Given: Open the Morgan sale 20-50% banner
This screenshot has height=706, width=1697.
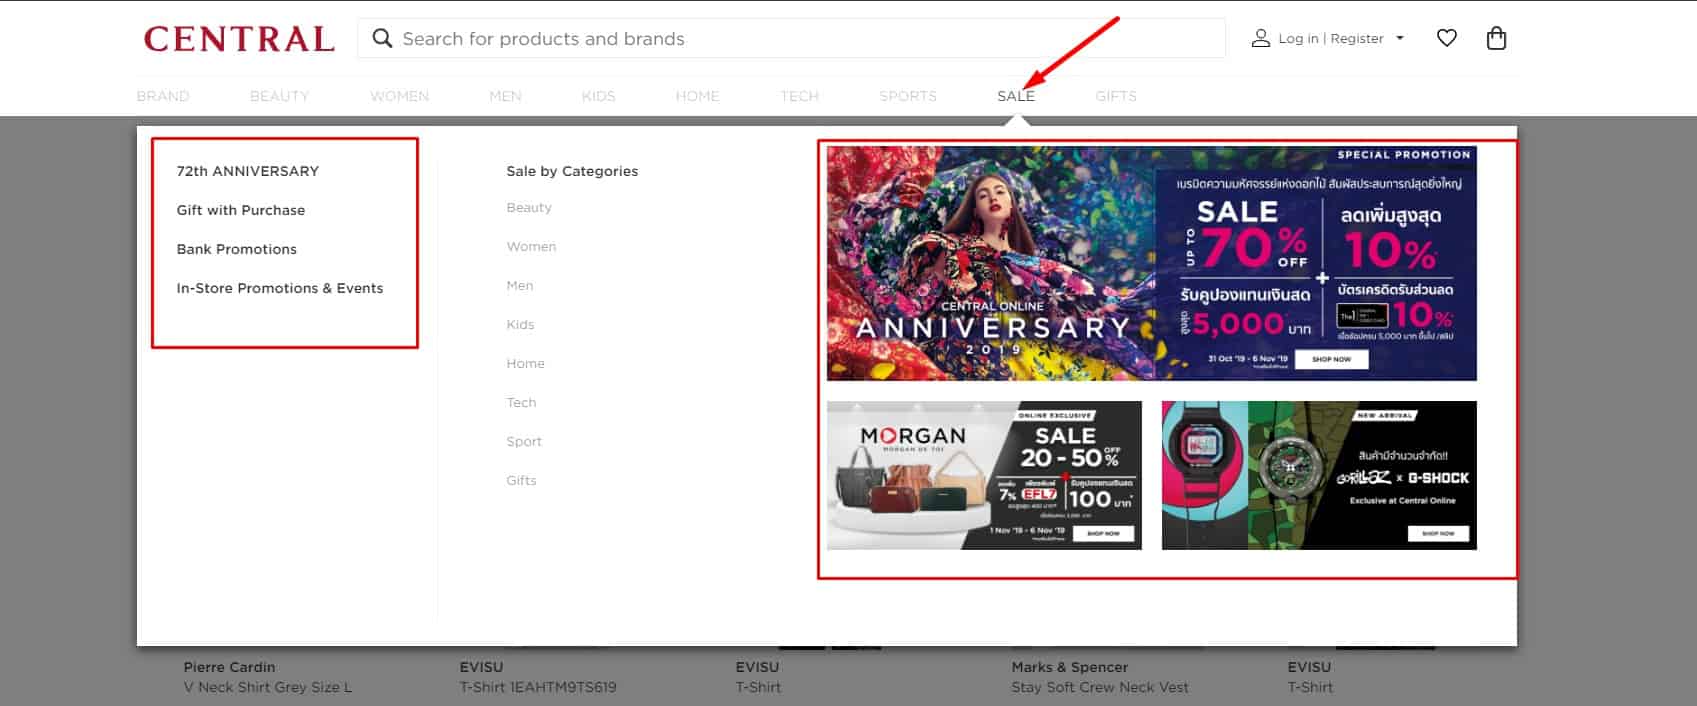Looking at the screenshot, I should coord(984,475).
